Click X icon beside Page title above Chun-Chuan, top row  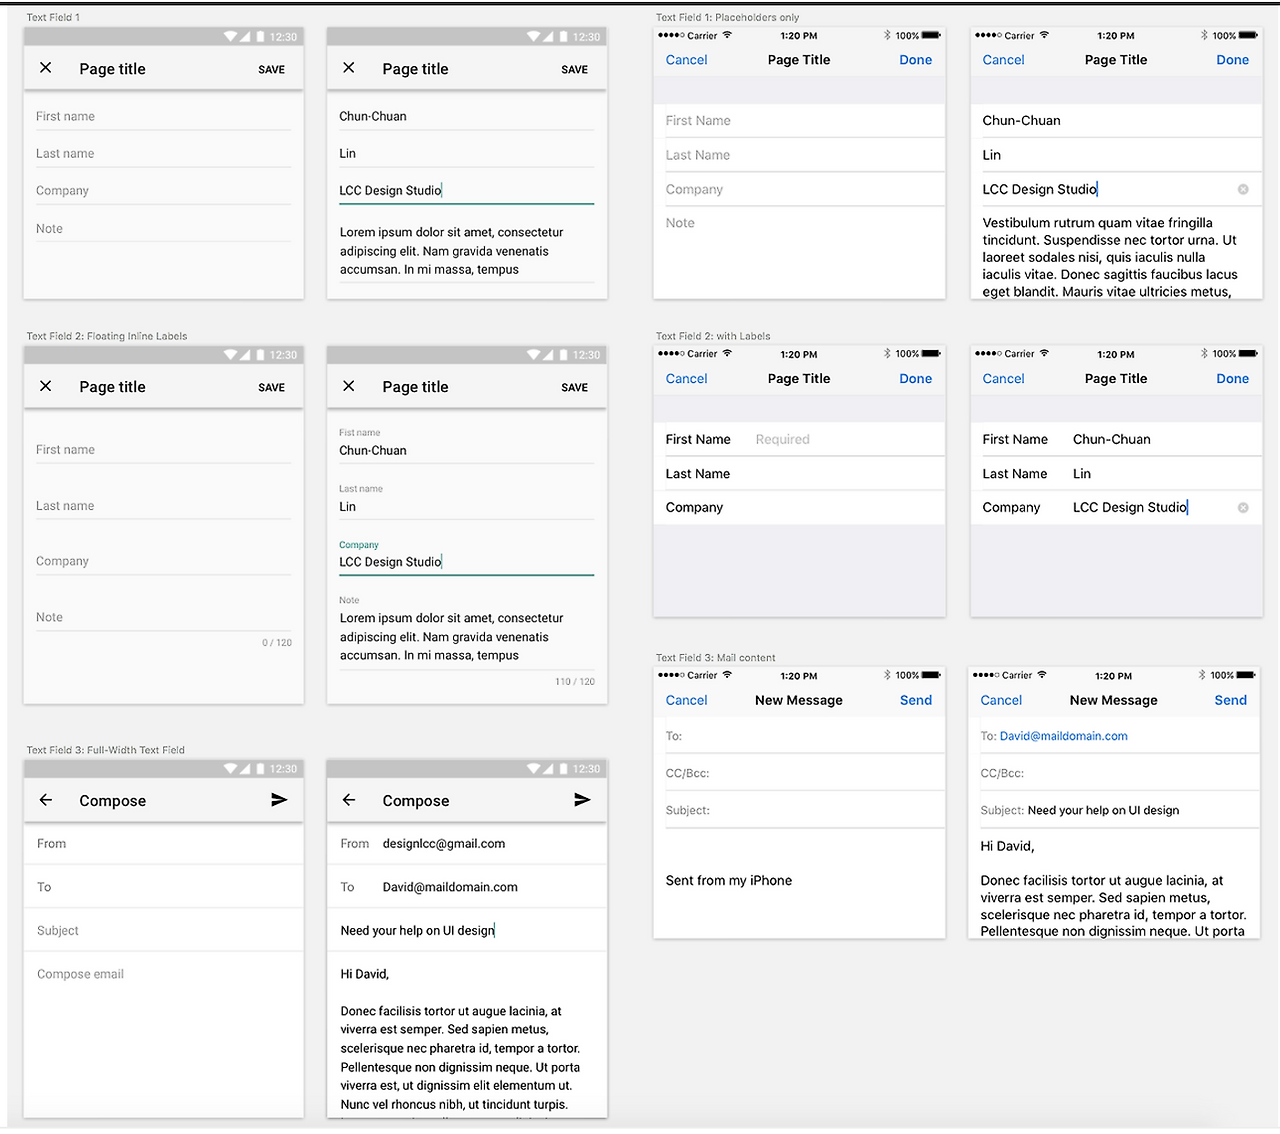(348, 68)
